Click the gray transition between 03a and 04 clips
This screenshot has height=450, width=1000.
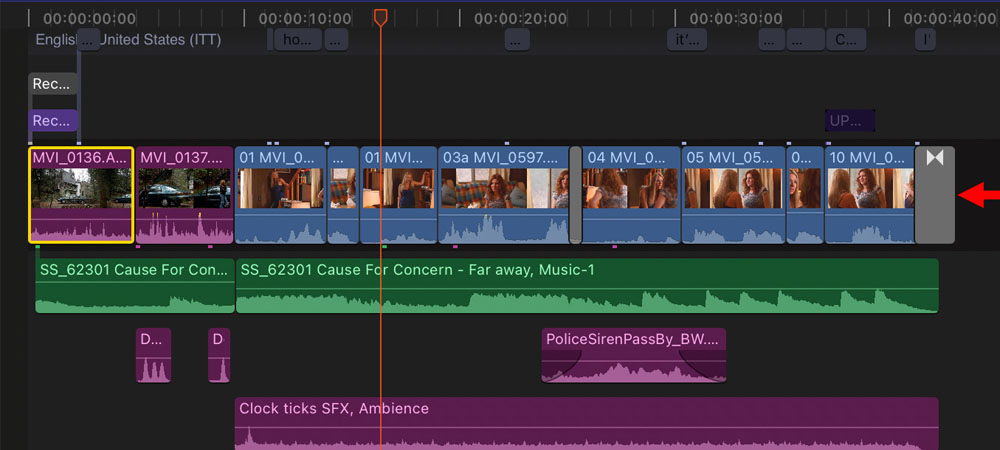575,195
